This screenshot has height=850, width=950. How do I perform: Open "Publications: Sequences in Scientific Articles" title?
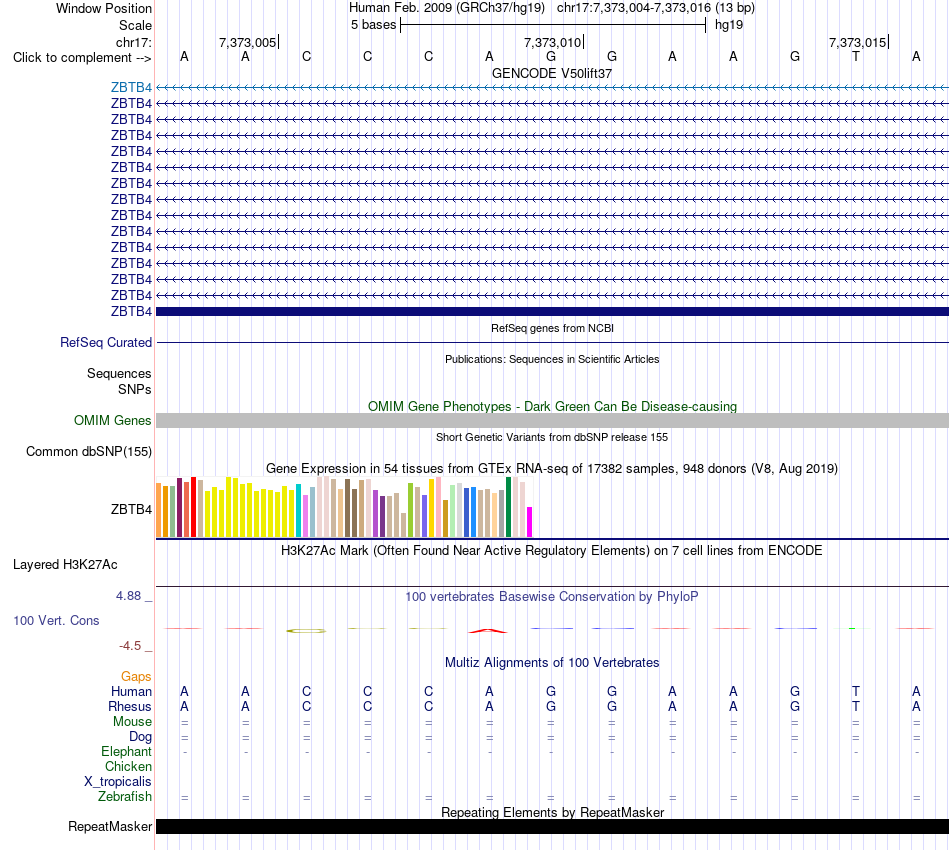click(x=552, y=359)
